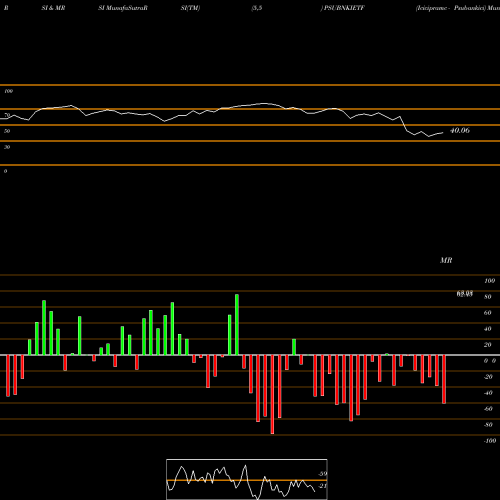Click the RSI panel's 100 level label
Viewport: 500px width, 500px height.
tap(8, 91)
